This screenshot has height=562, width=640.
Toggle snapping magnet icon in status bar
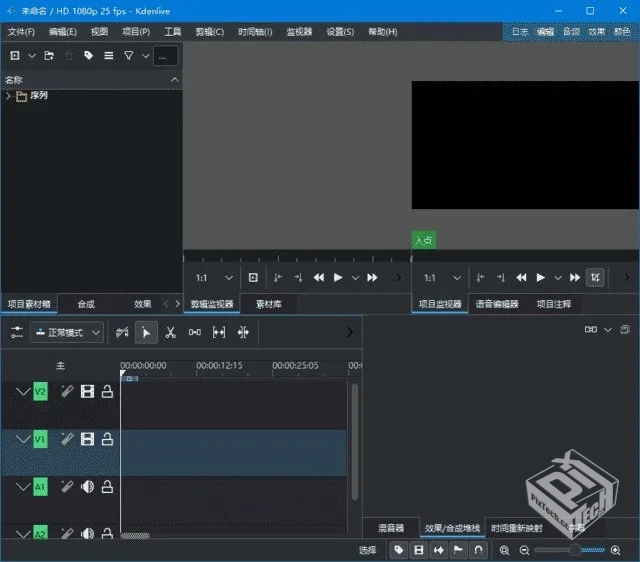[x=478, y=550]
